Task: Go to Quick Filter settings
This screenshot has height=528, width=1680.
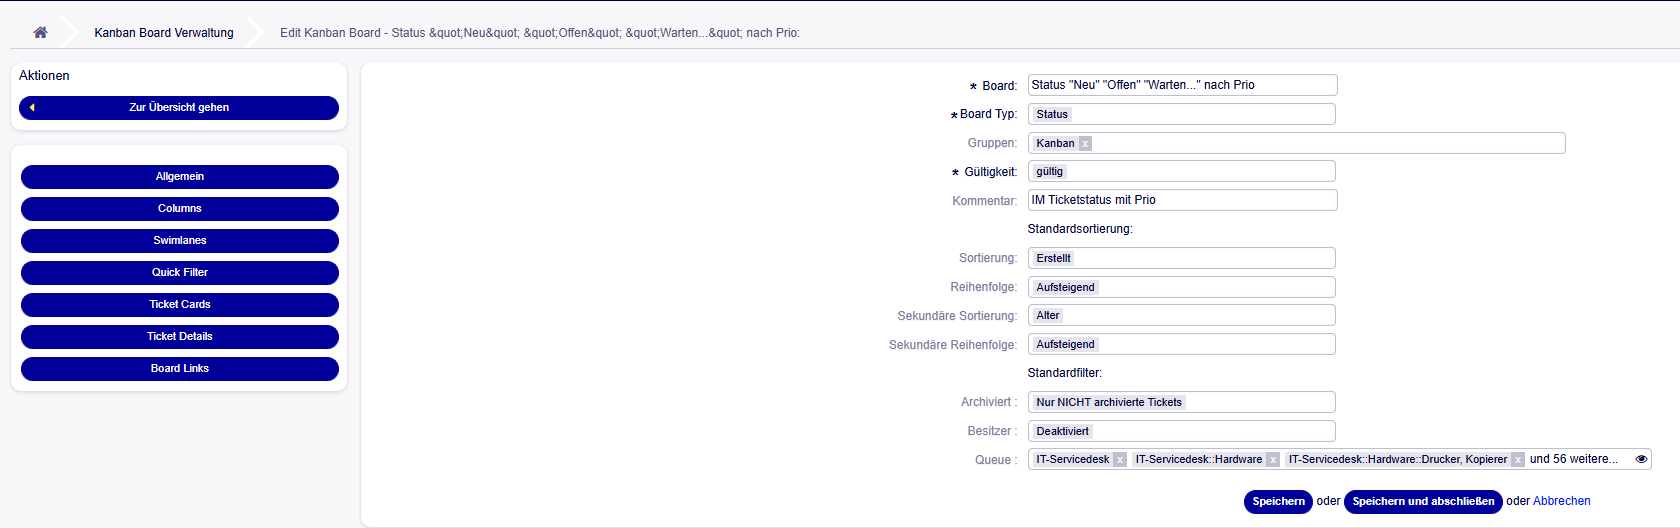Action: (179, 273)
